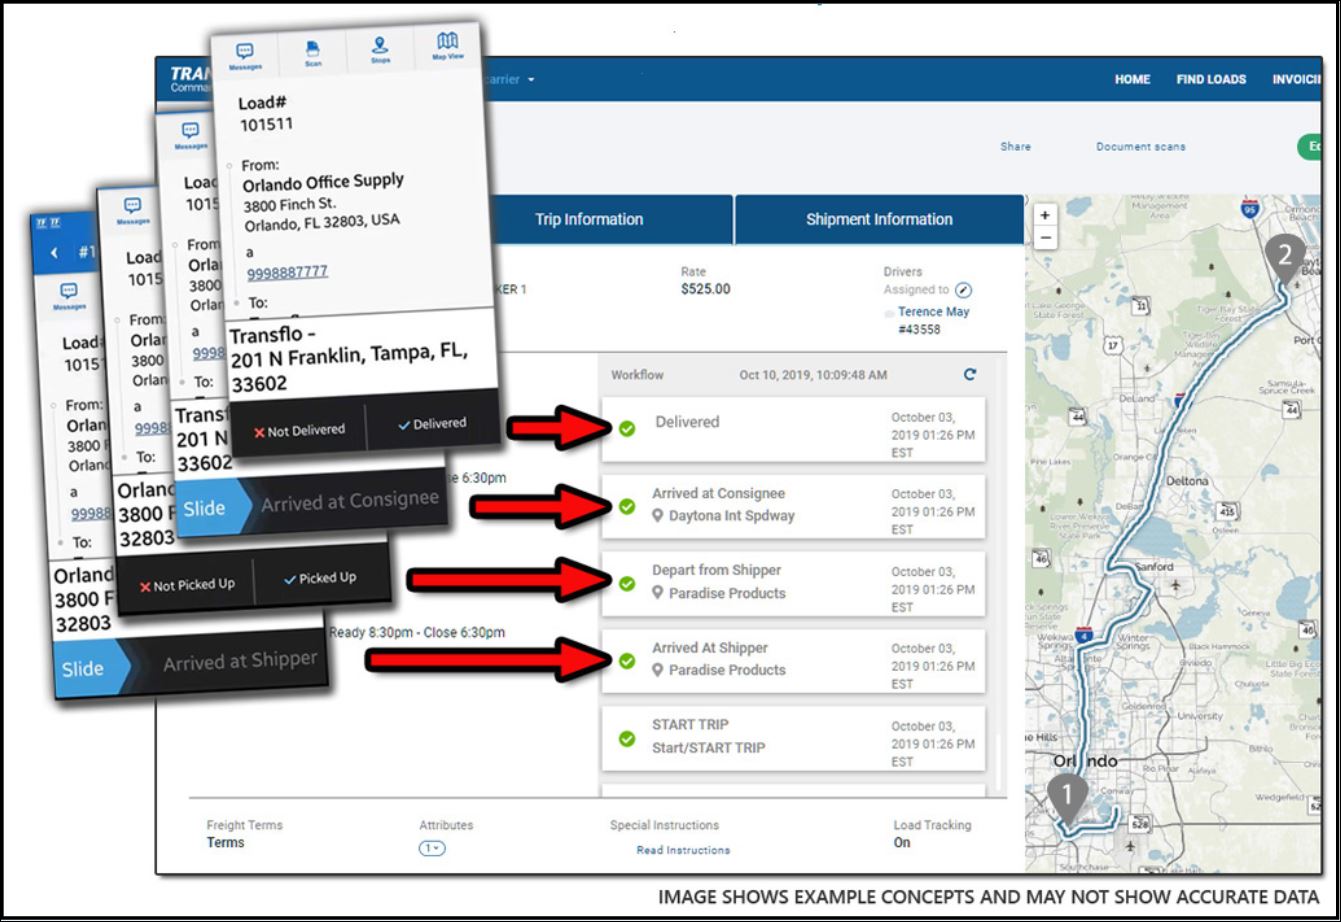The image size is (1341, 922).
Task: Click the green check beside Delivered
Action: click(x=627, y=429)
